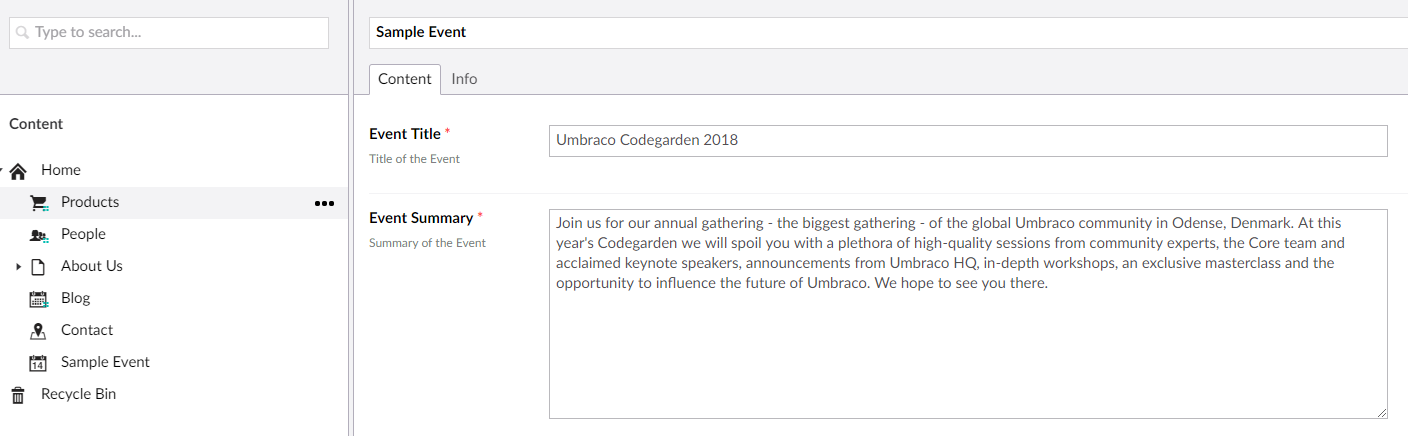1408x436 pixels.
Task: Select People in the content tree
Action: pos(83,234)
